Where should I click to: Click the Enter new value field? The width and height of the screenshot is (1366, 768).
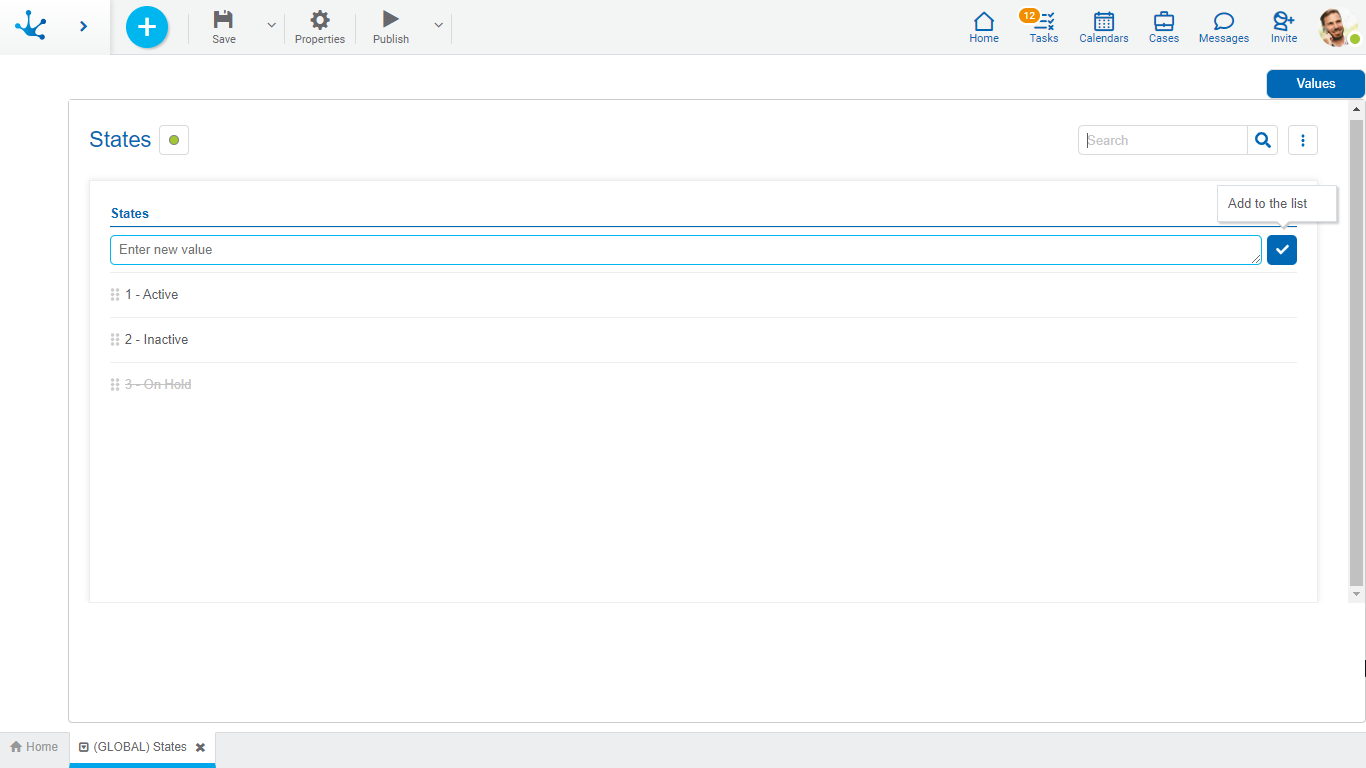pyautogui.click(x=685, y=250)
